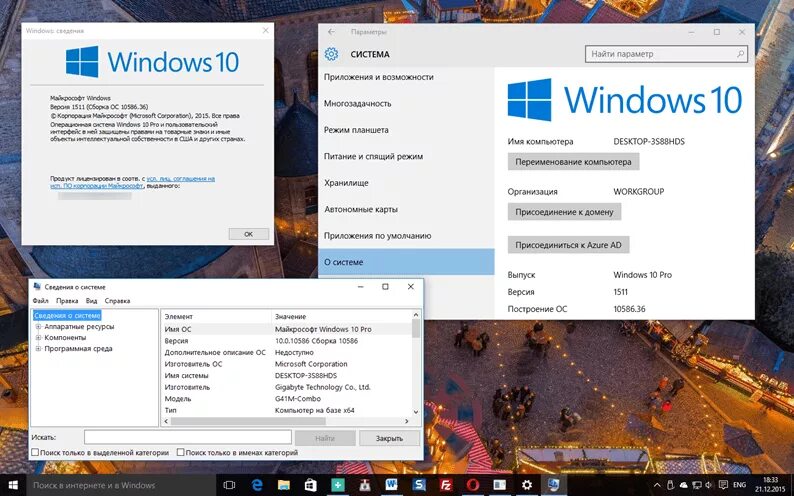Open File Explorer from the taskbar
Screen dimensions: 794x496
point(283,485)
